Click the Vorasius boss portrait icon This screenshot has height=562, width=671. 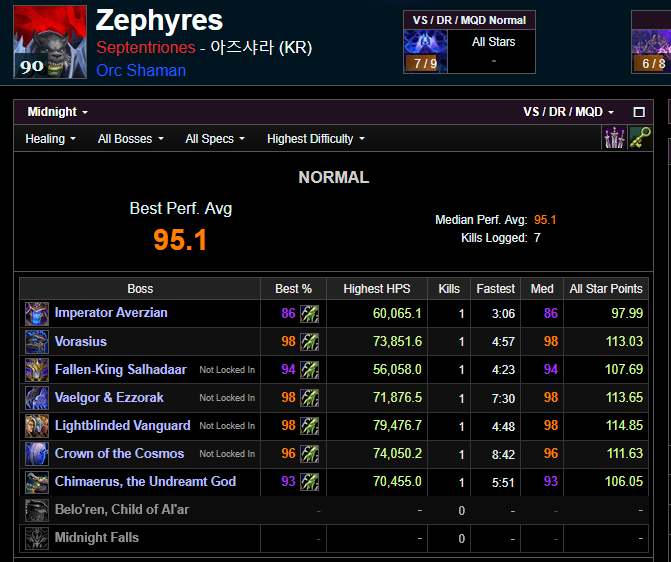37,341
